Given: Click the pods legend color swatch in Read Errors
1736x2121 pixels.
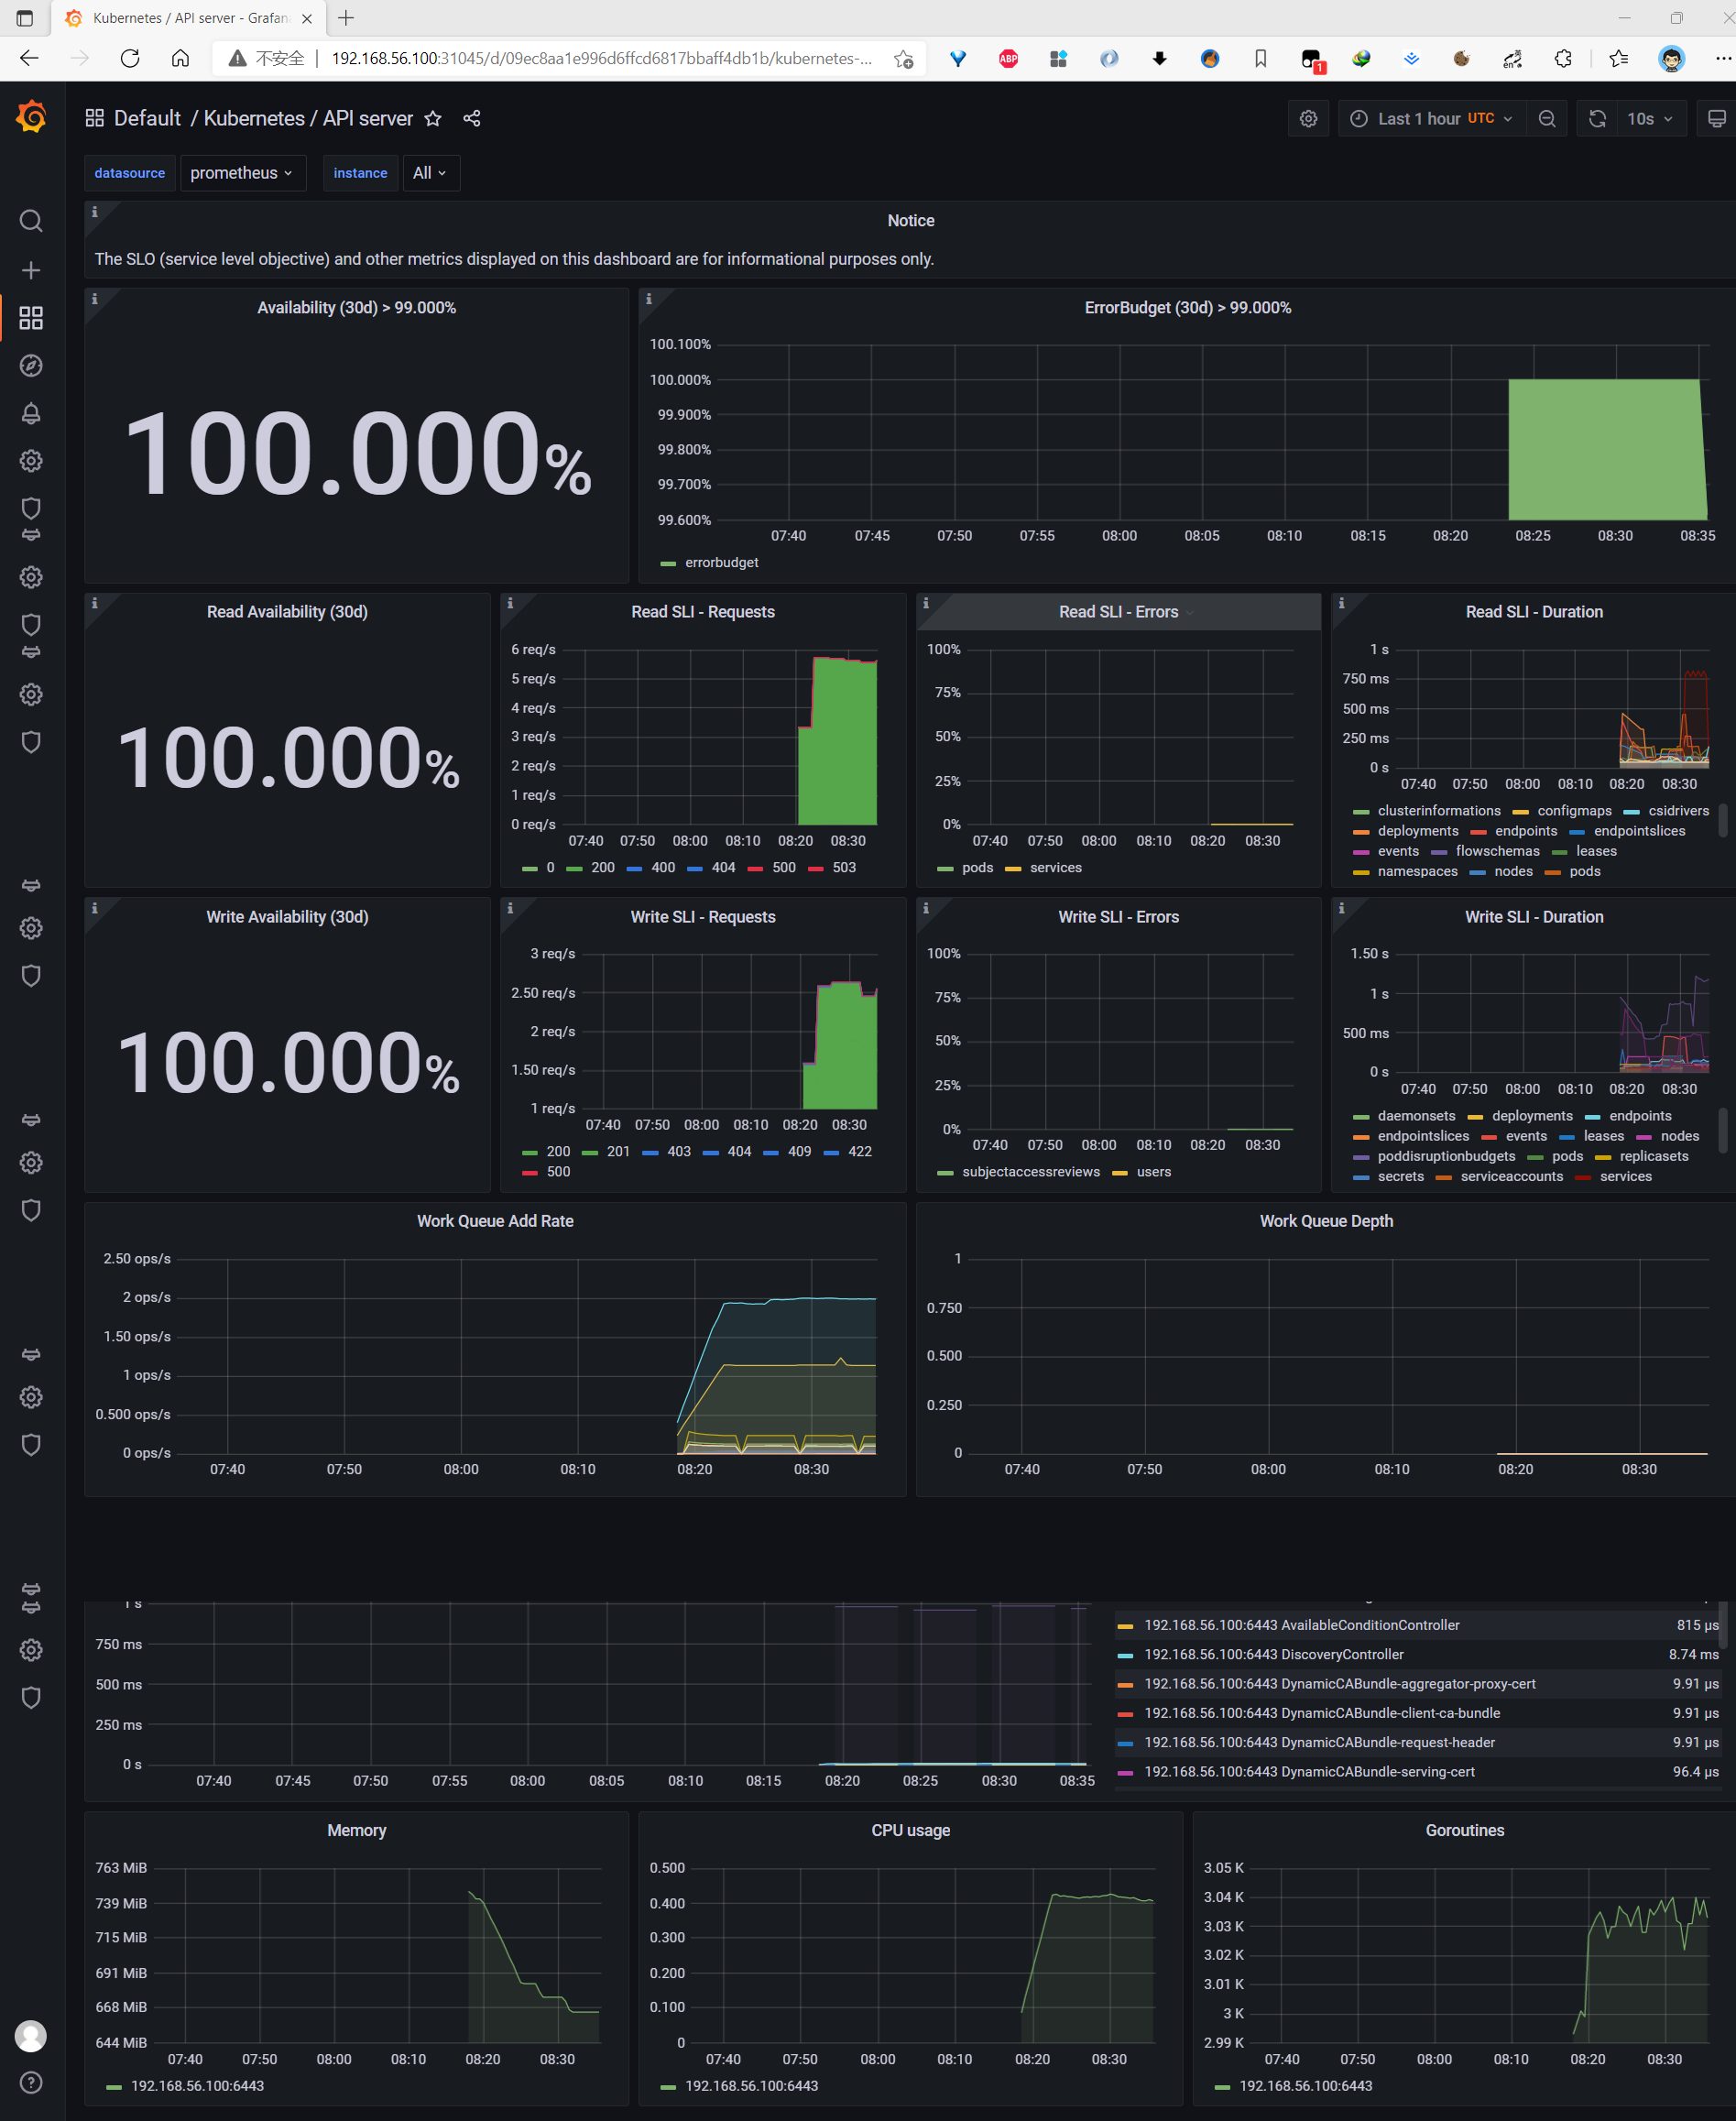Looking at the screenshot, I should pyautogui.click(x=945, y=868).
